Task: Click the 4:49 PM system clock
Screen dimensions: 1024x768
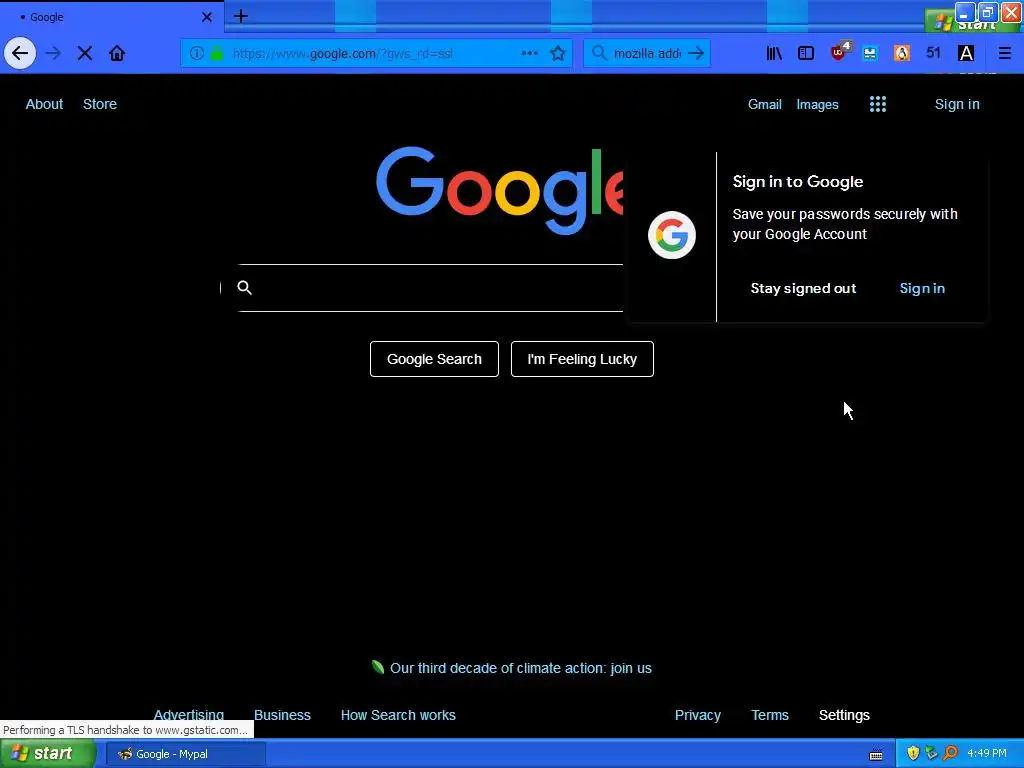Action: pos(987,753)
